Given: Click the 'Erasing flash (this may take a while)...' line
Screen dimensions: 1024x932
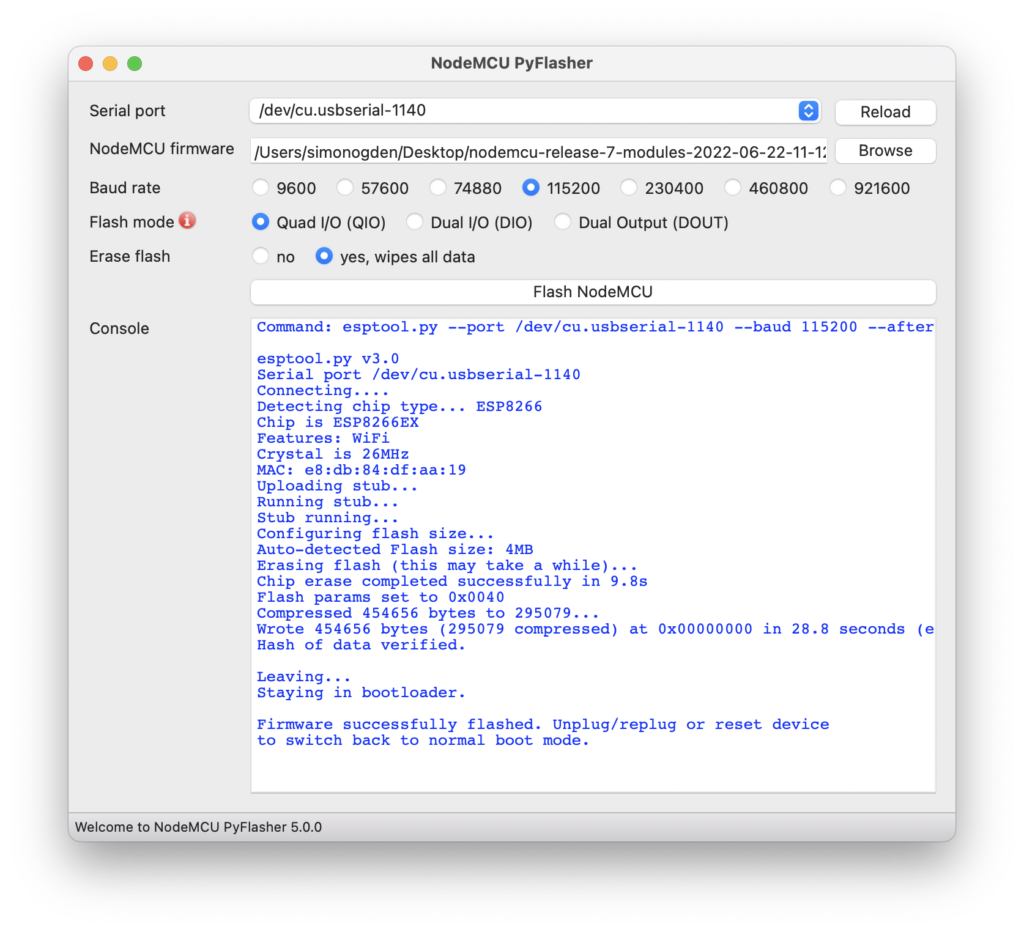Looking at the screenshot, I should click(x=447, y=566).
